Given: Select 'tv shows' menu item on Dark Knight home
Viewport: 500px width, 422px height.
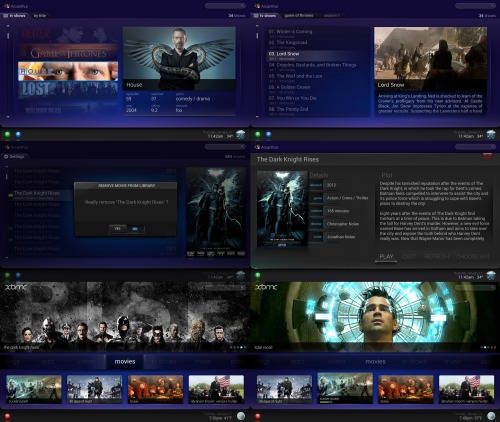Looking at the screenshot, I should click(x=164, y=362).
